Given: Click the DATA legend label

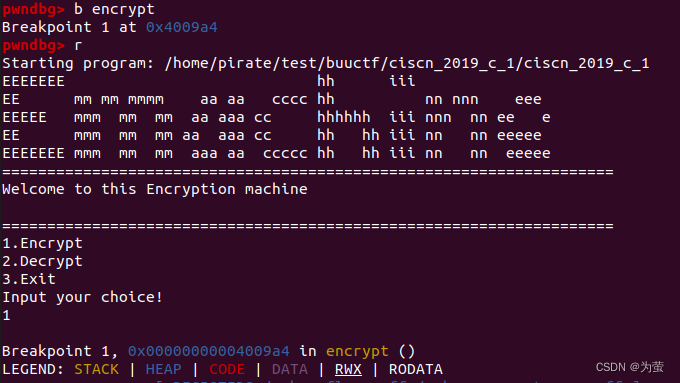Looking at the screenshot, I should (290, 369).
